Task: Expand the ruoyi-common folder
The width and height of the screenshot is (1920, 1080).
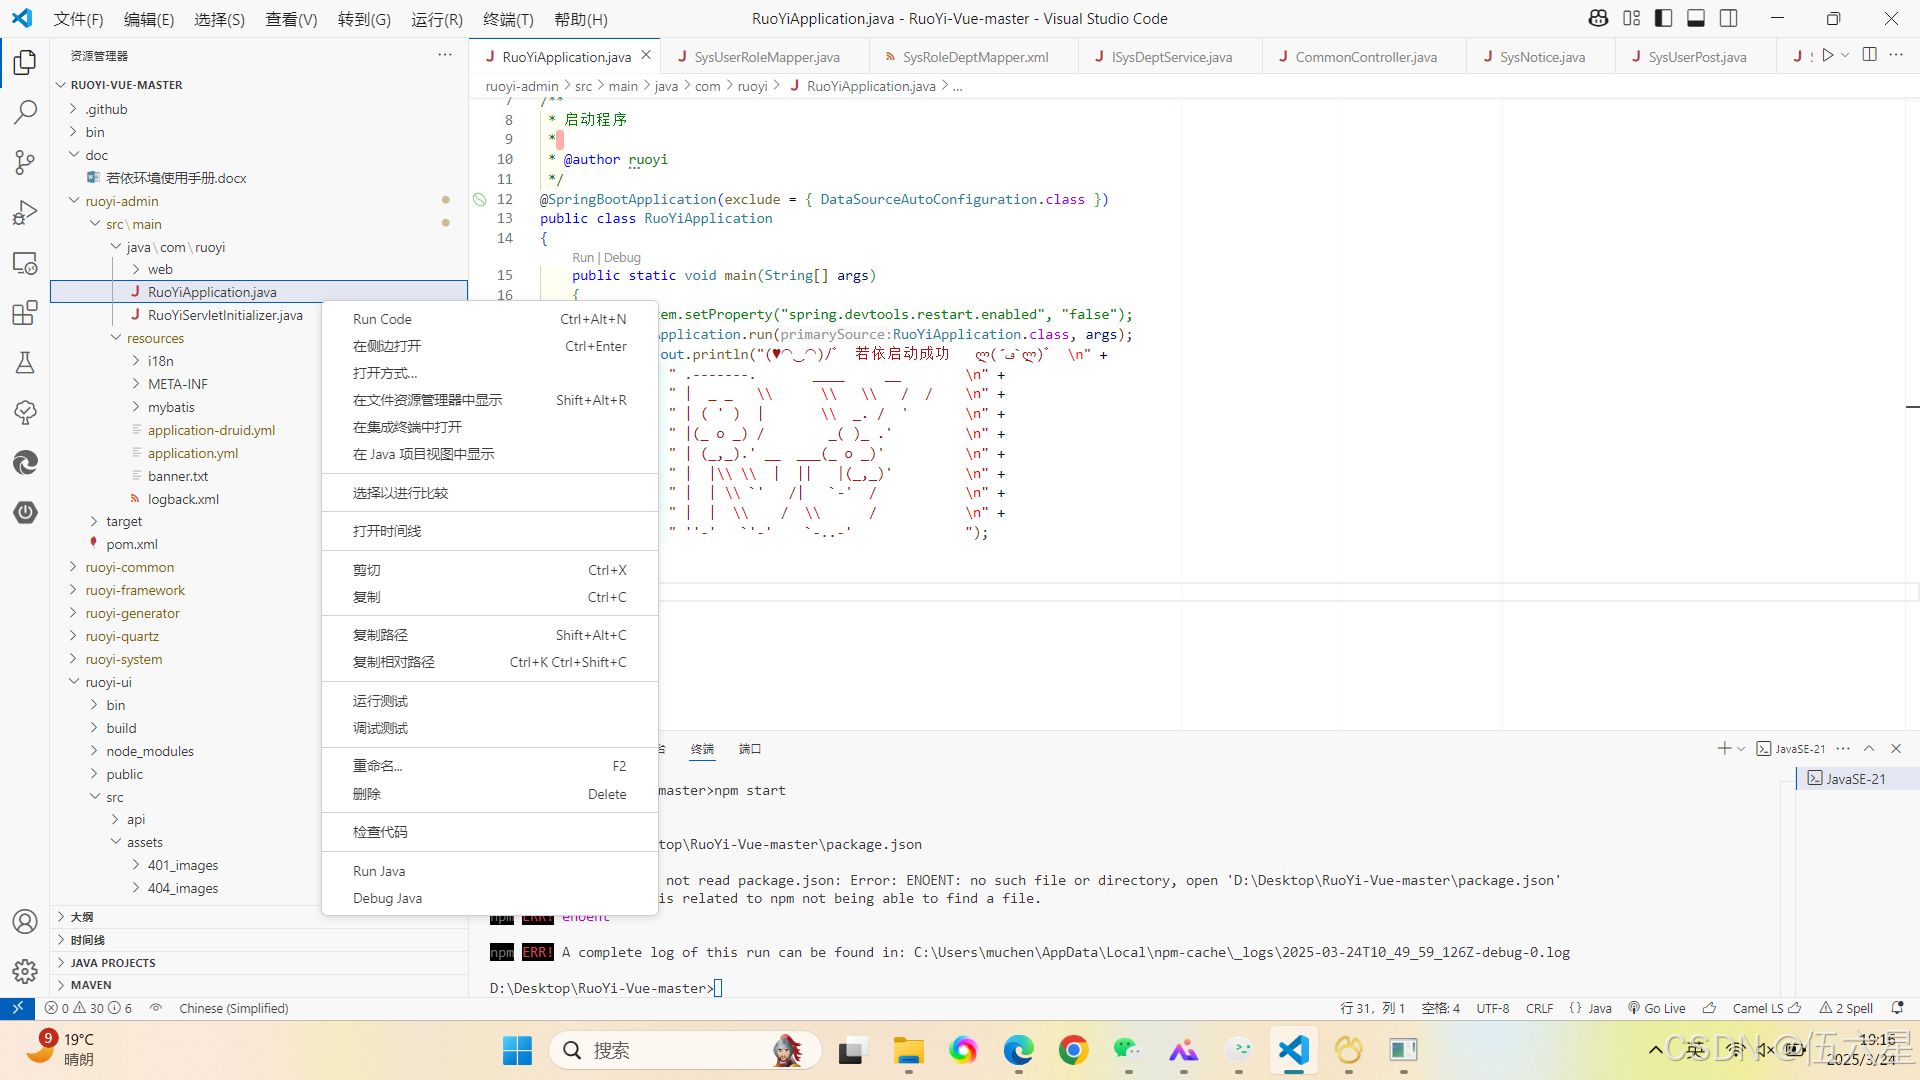Action: (129, 567)
